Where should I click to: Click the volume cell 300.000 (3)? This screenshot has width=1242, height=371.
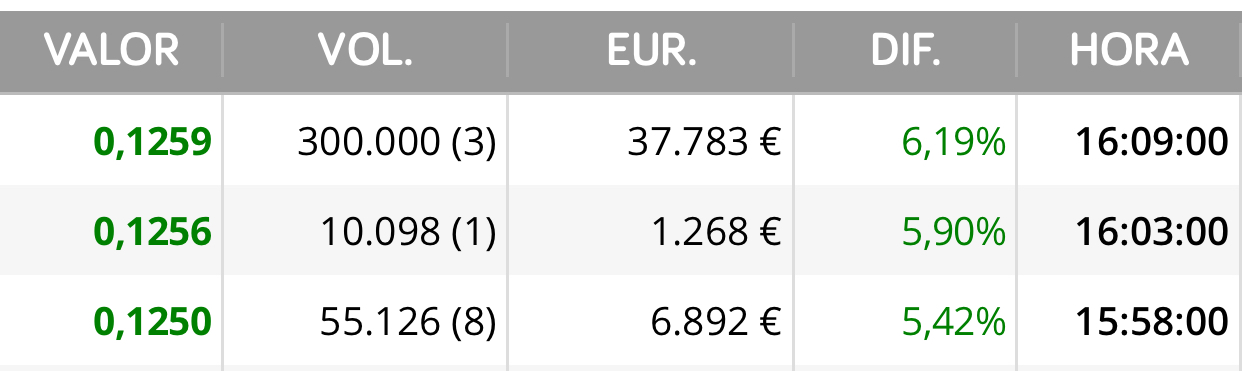pos(397,143)
